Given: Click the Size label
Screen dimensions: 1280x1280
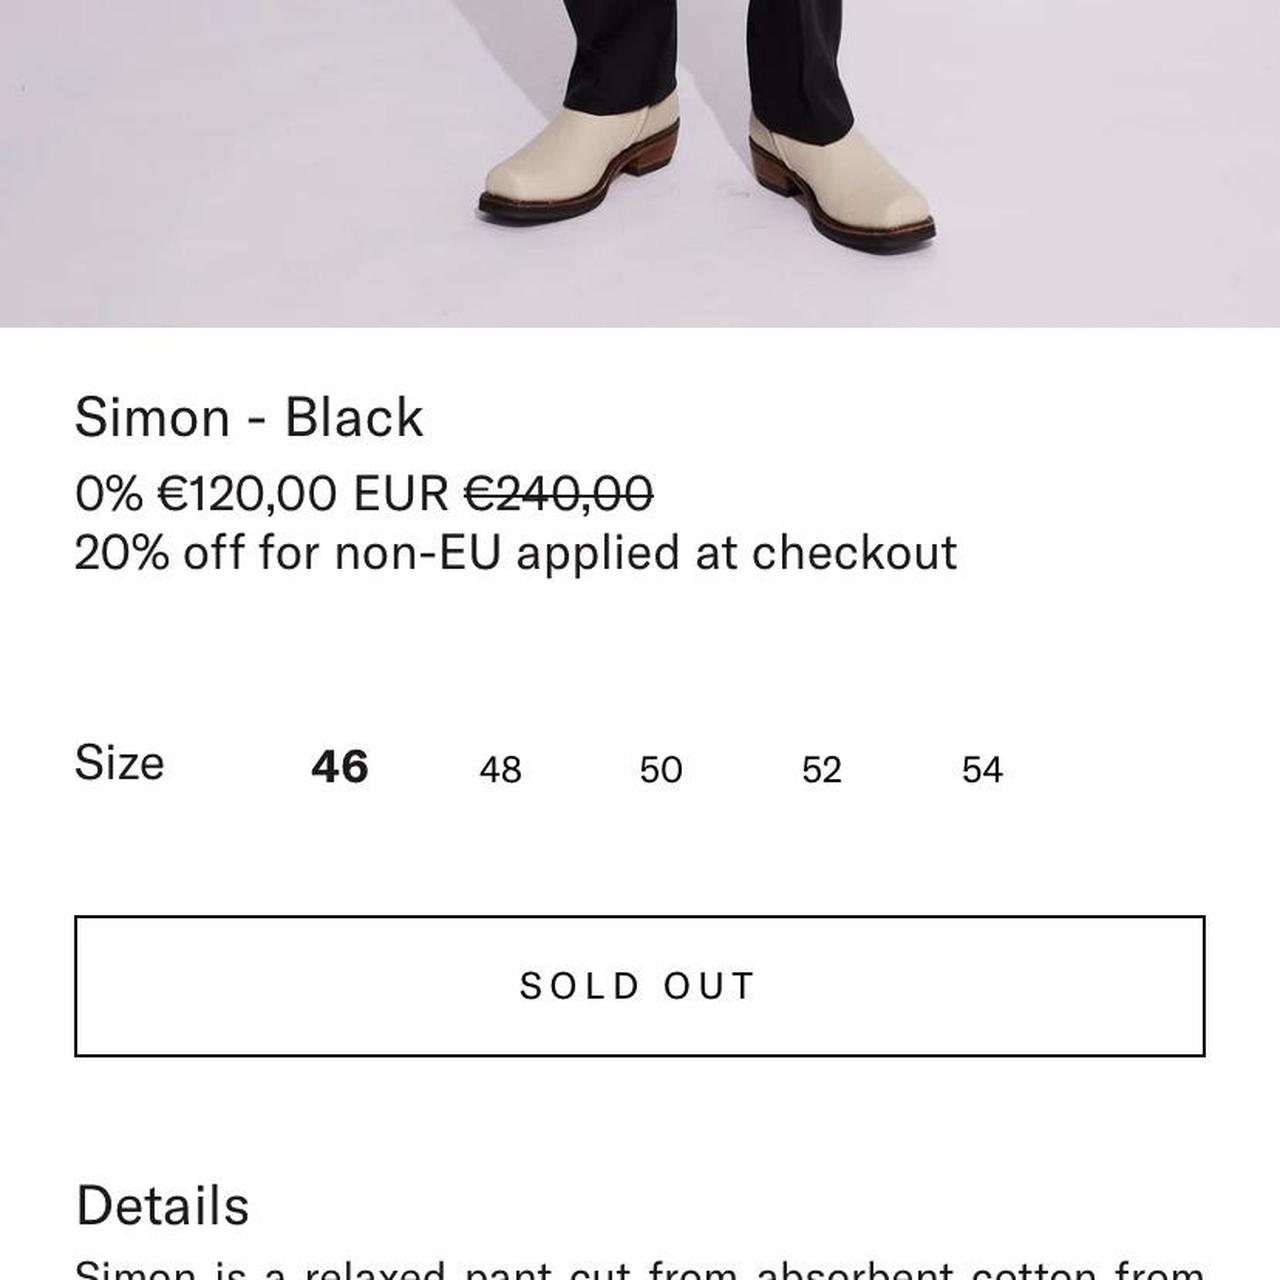Looking at the screenshot, I should (119, 763).
